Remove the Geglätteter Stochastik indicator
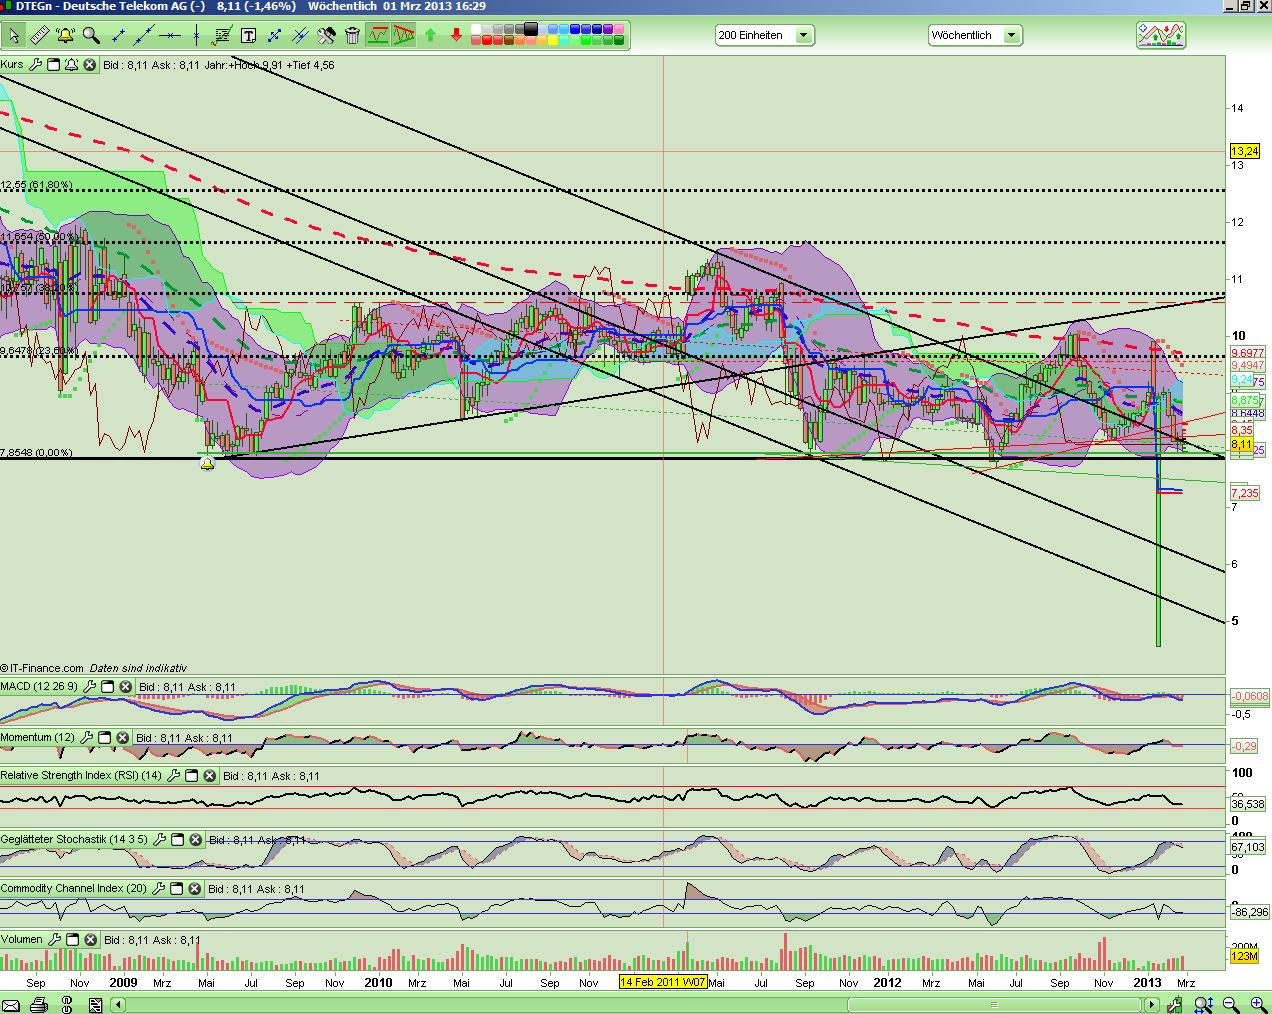Viewport: 1272px width, 1014px height. [195, 840]
